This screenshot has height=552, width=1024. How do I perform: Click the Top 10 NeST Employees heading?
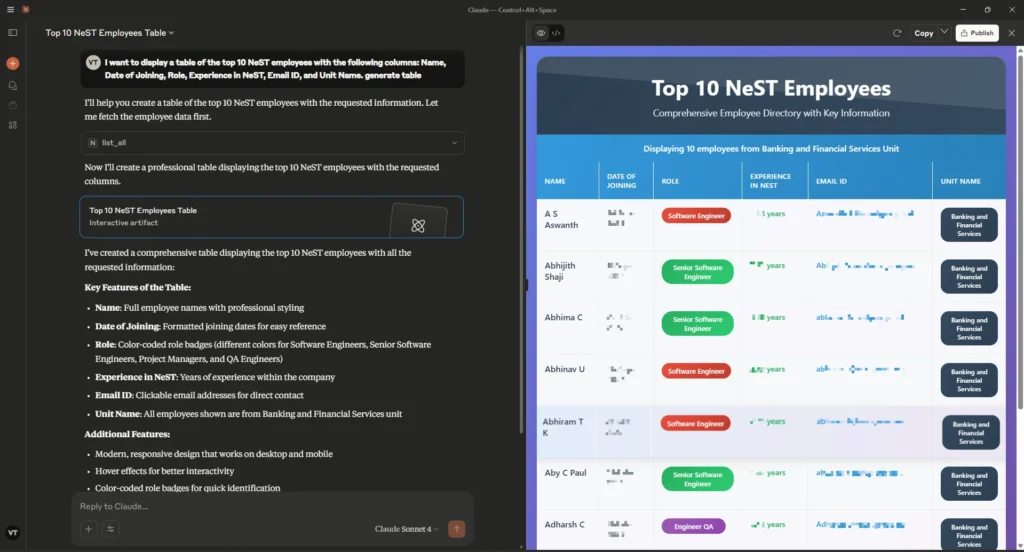pyautogui.click(x=771, y=88)
